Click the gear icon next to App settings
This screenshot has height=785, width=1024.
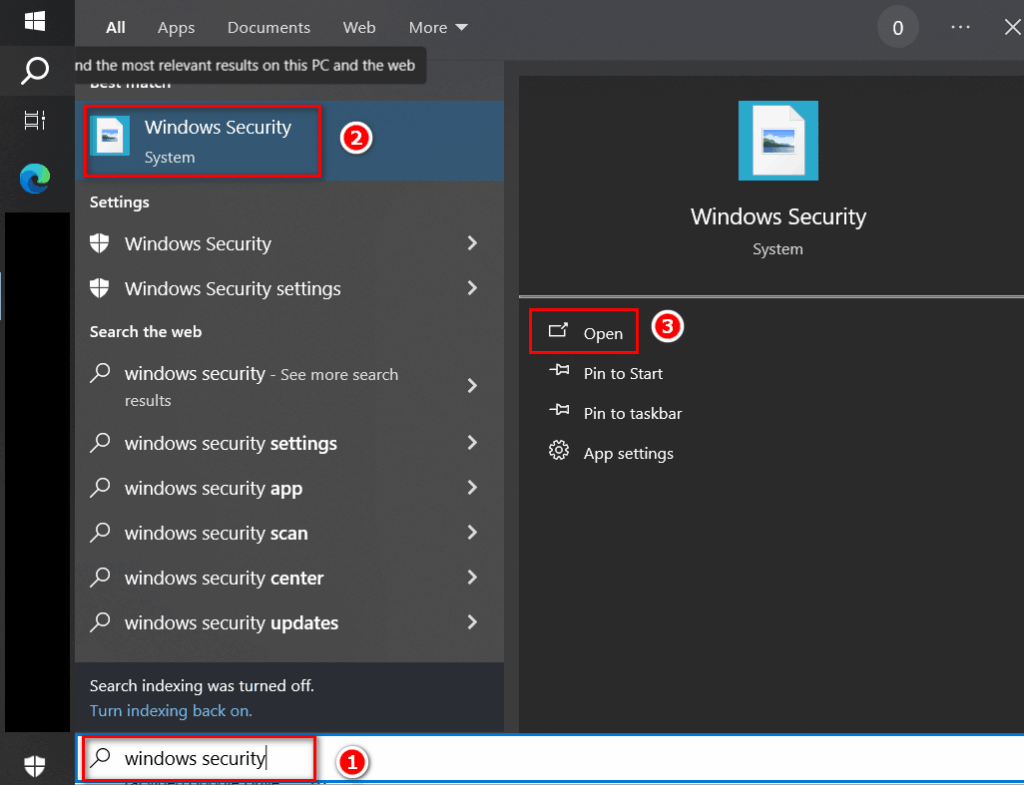pos(559,450)
